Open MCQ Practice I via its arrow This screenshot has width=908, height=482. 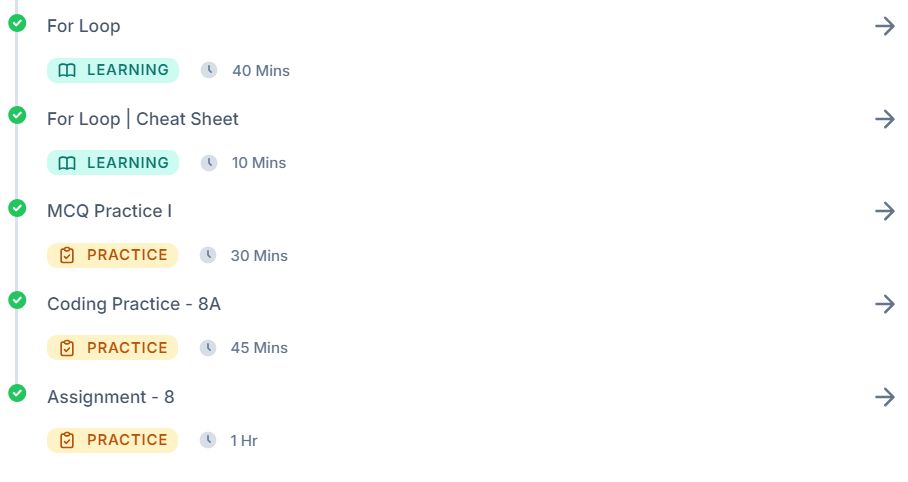click(885, 211)
